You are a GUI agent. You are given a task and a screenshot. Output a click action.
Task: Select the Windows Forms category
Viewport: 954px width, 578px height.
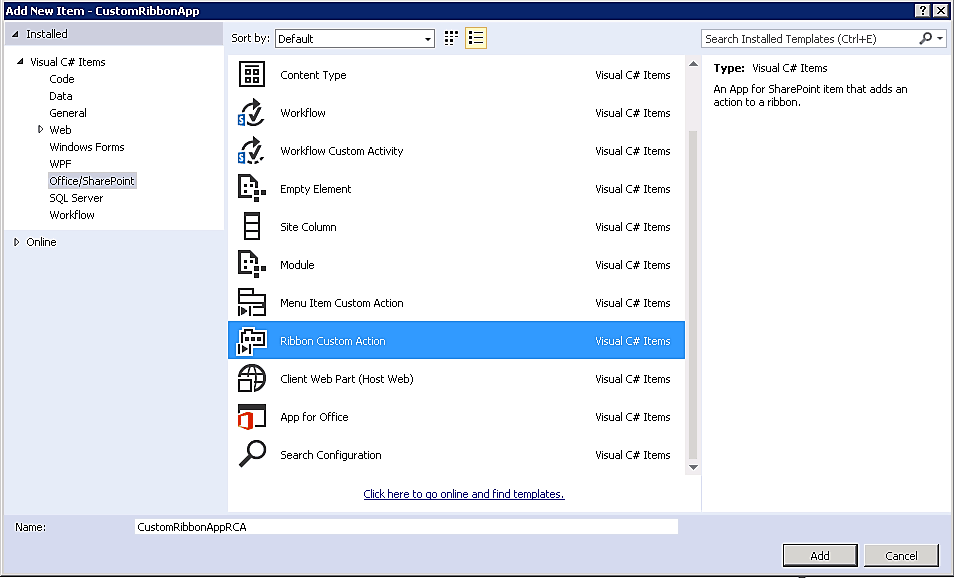(x=86, y=146)
